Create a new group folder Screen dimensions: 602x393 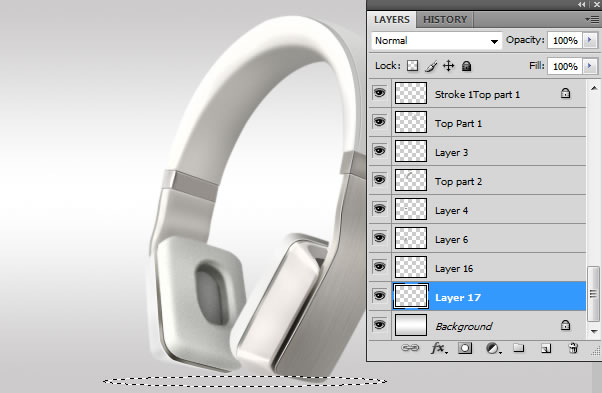pyautogui.click(x=519, y=348)
